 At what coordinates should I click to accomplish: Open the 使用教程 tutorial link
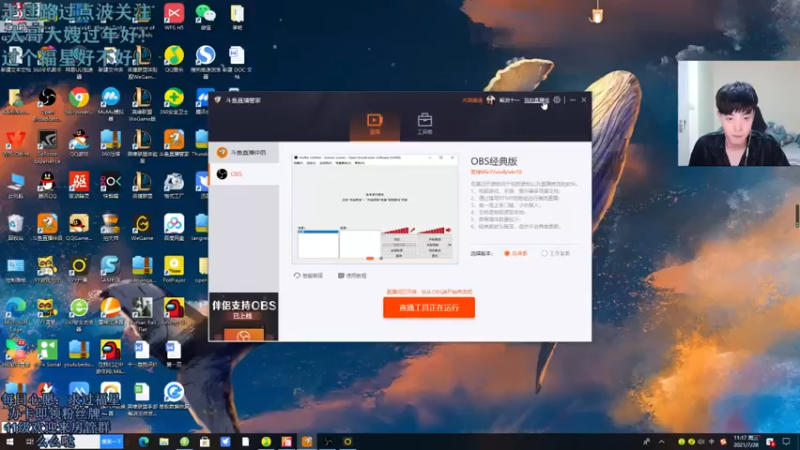353,276
